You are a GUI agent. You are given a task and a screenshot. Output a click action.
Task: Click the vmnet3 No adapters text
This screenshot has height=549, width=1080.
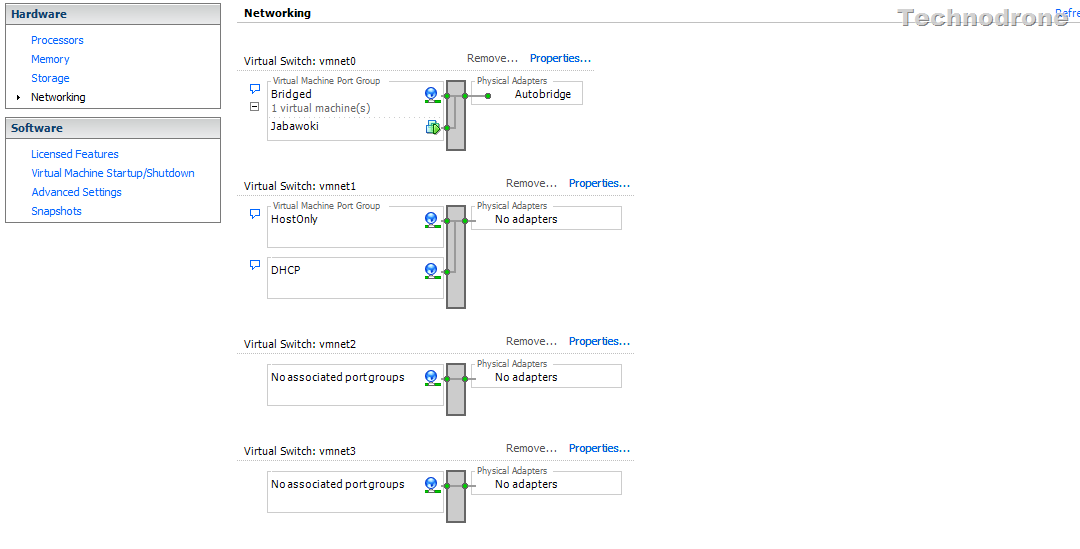click(x=526, y=484)
